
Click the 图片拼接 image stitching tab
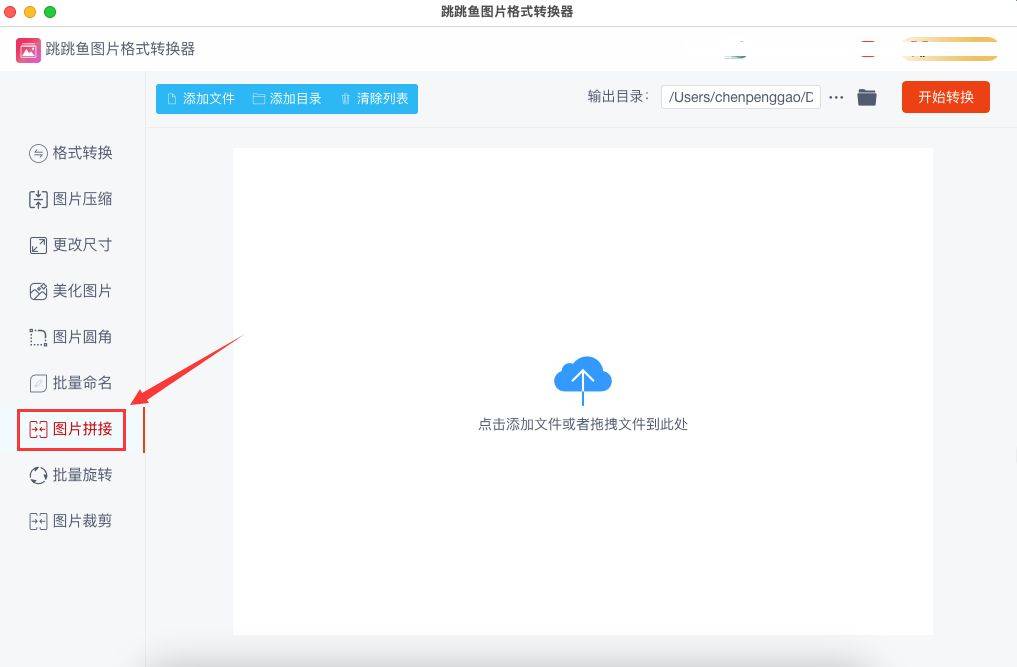point(71,430)
